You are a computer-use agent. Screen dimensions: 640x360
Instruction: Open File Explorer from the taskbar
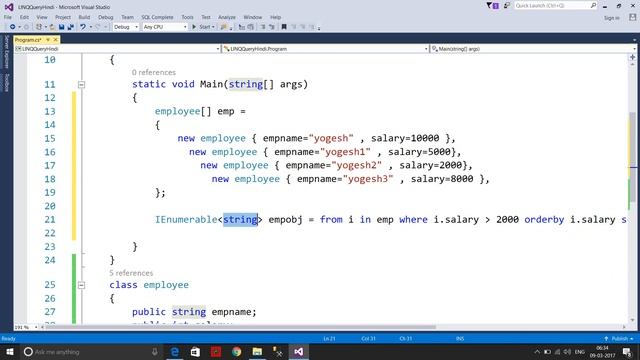(x=257, y=351)
